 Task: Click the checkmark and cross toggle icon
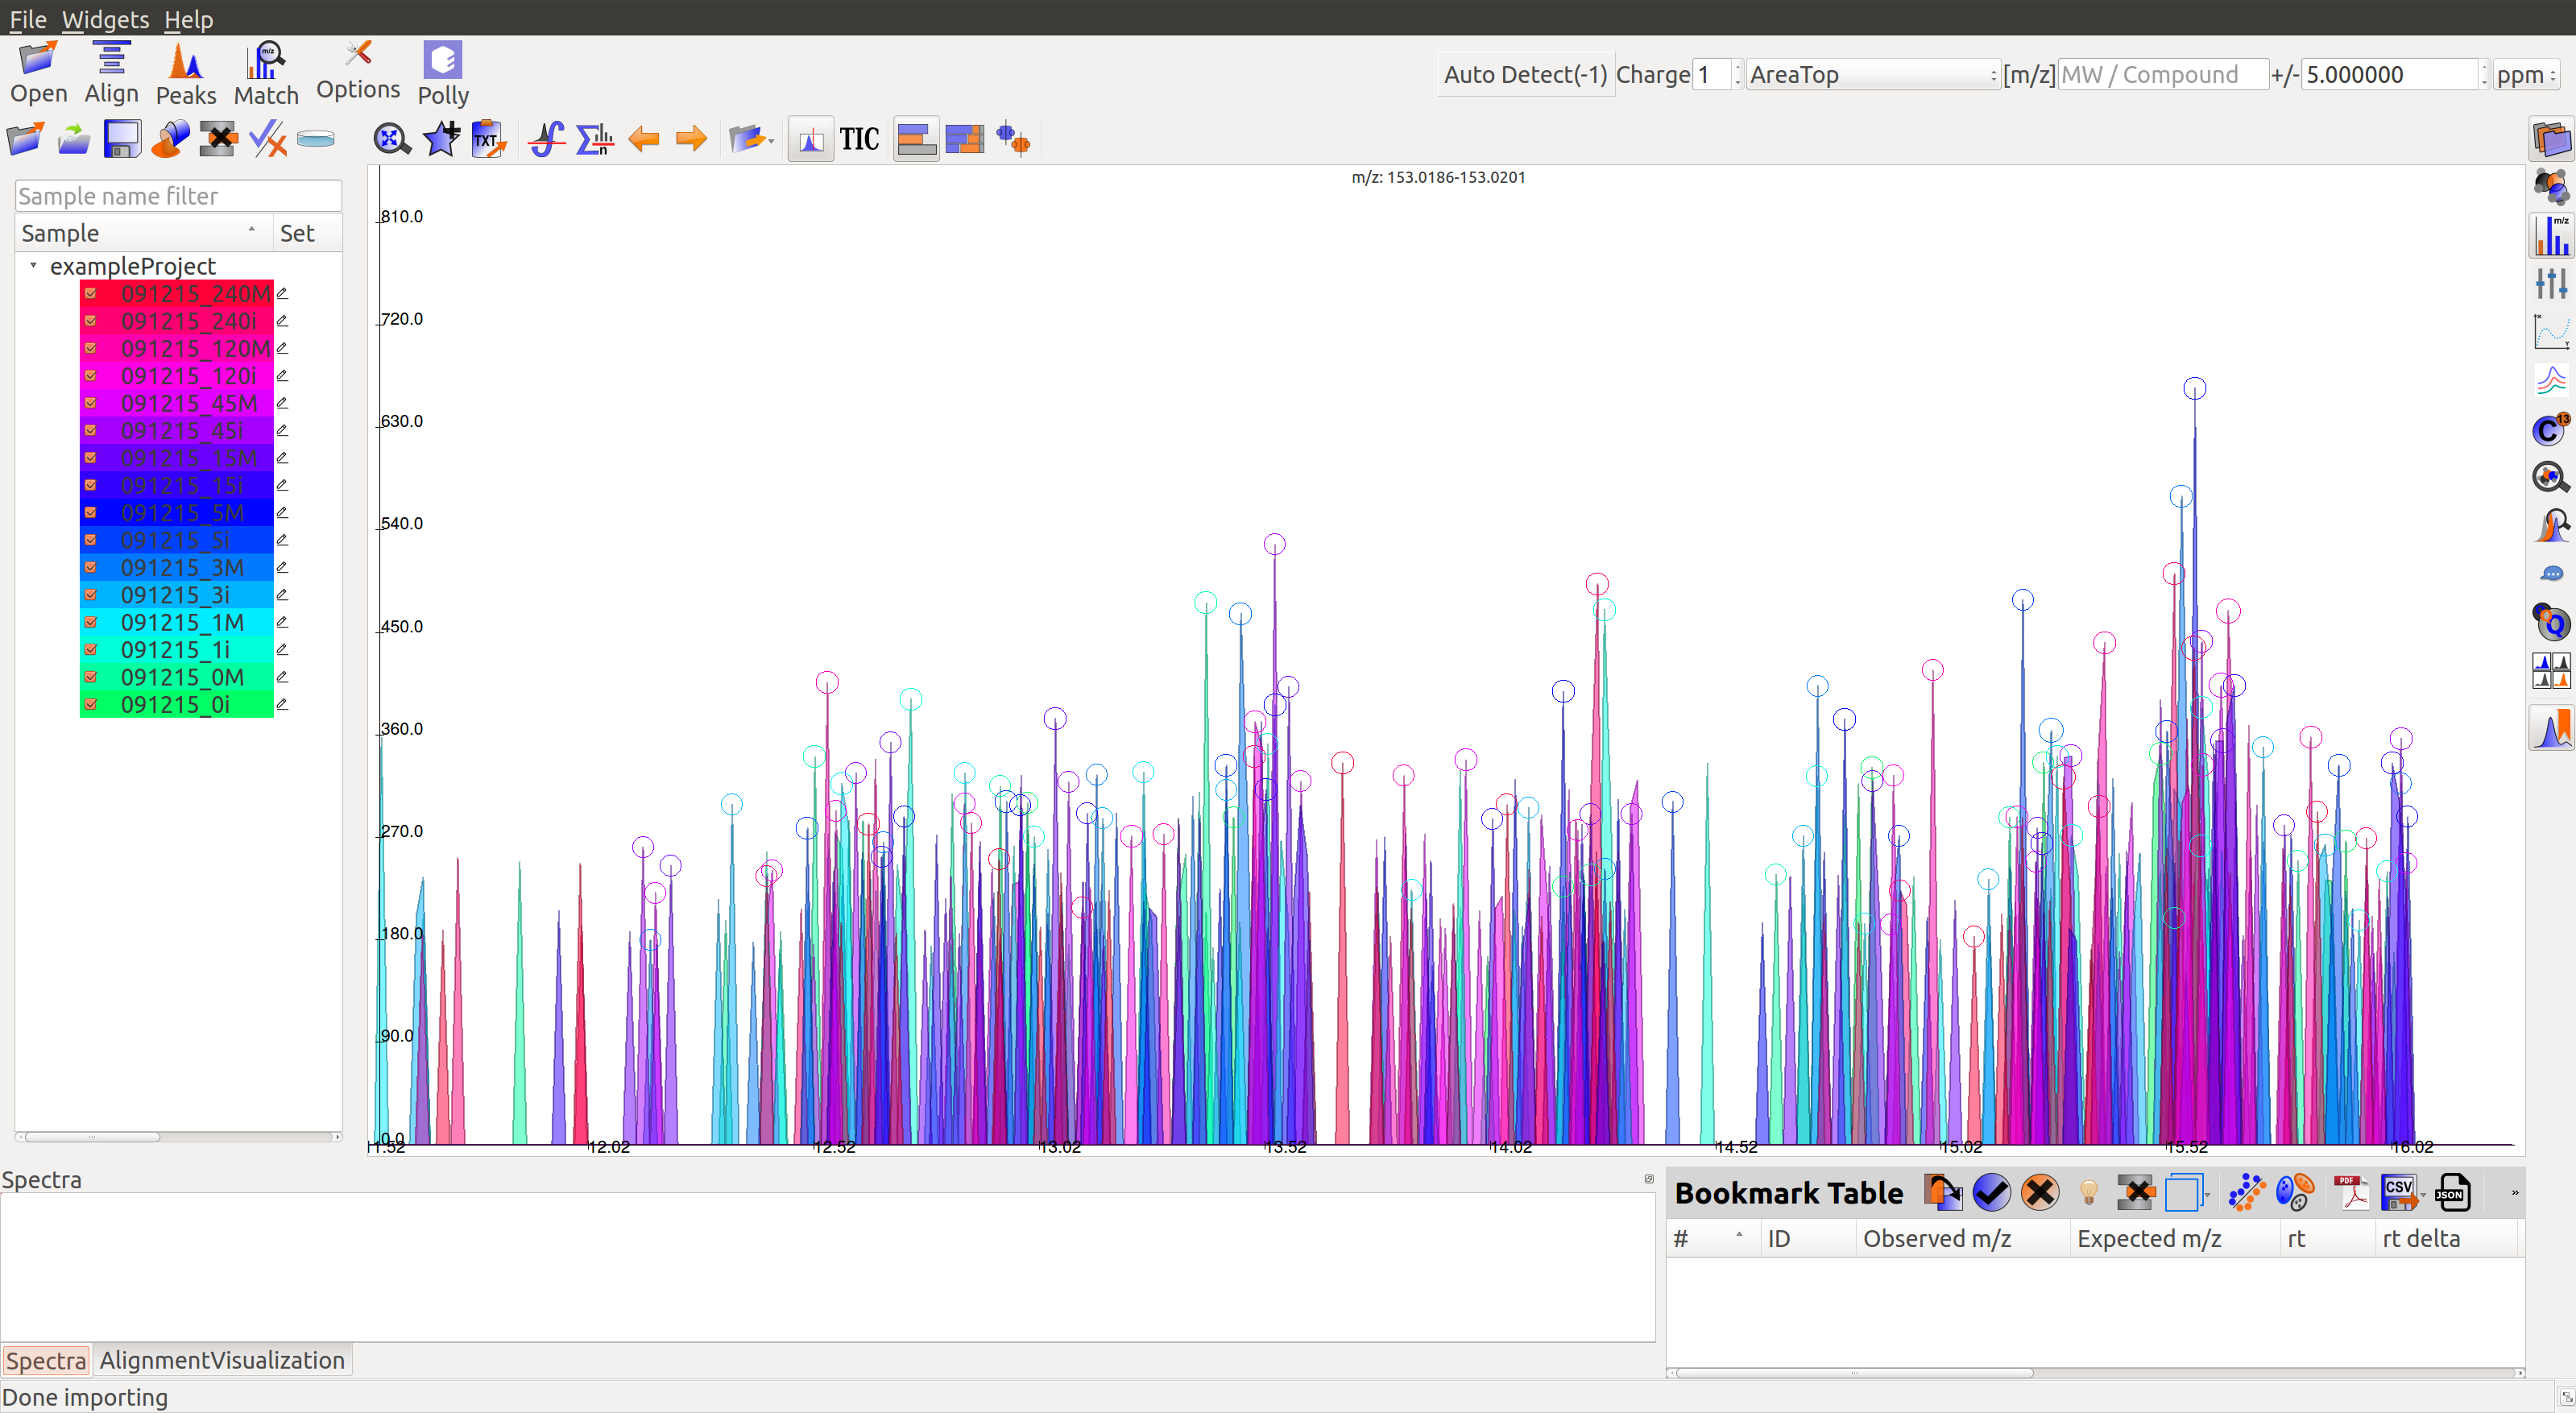point(267,139)
